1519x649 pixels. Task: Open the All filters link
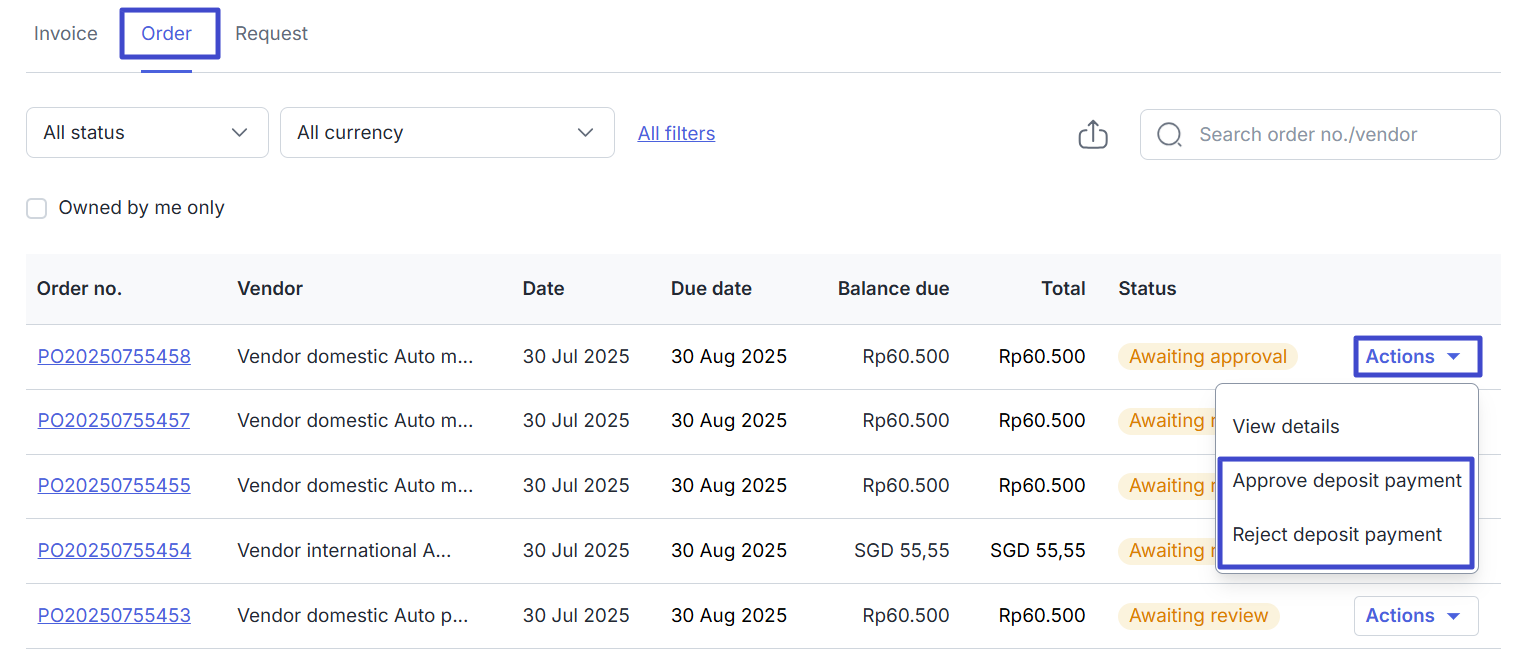[676, 134]
